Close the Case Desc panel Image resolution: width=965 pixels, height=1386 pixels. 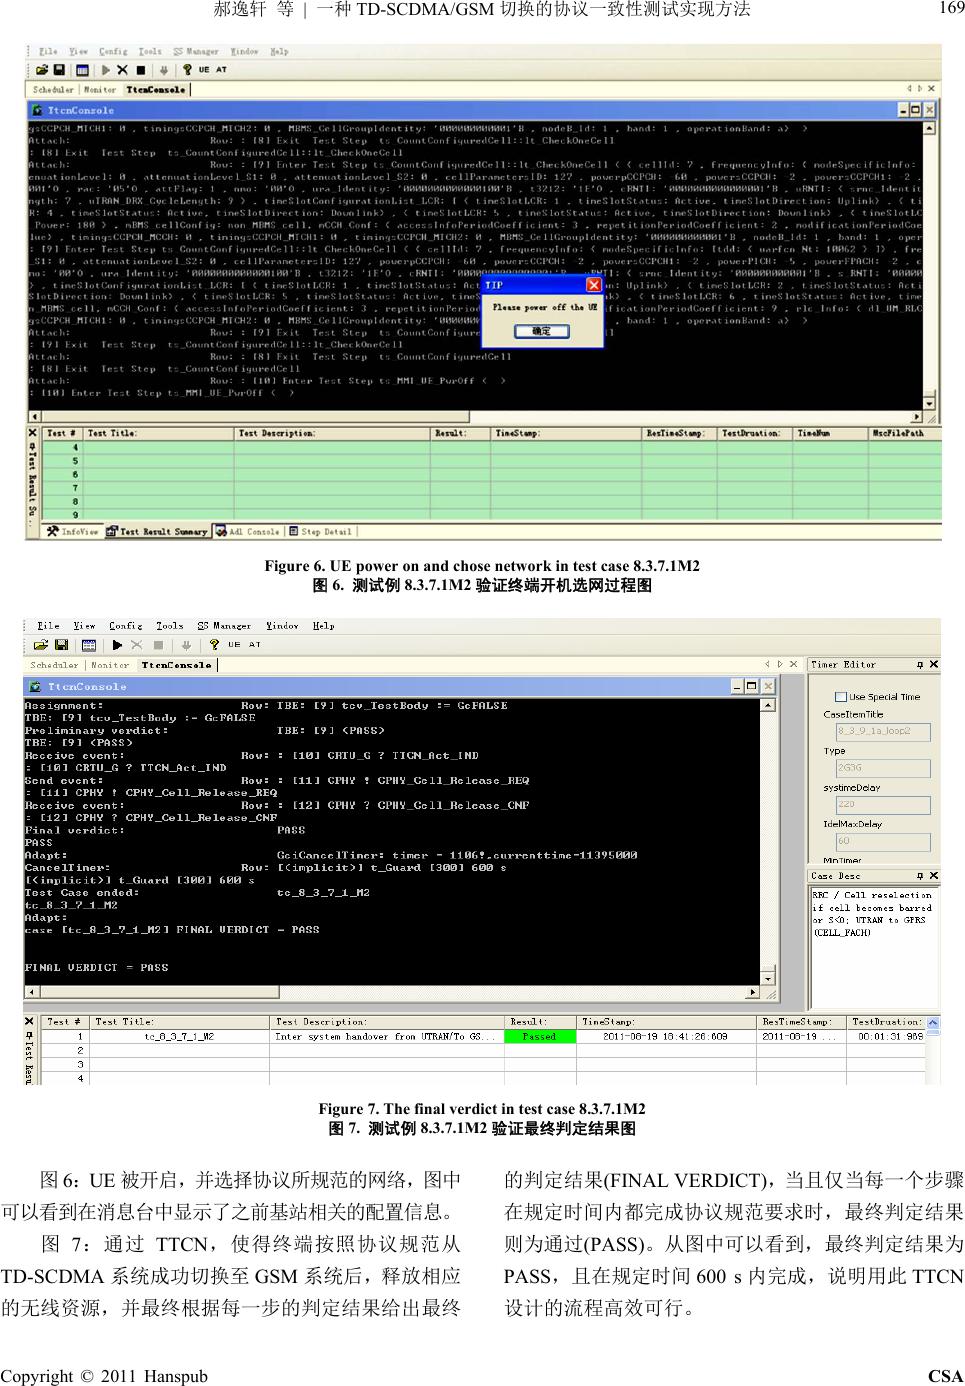click(933, 875)
